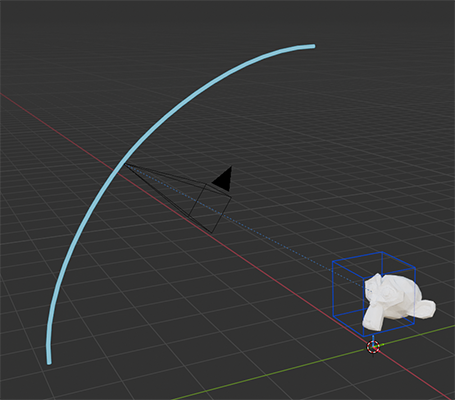Click the camera apex touching the curve
This screenshot has width=455, height=400.
coord(125,164)
